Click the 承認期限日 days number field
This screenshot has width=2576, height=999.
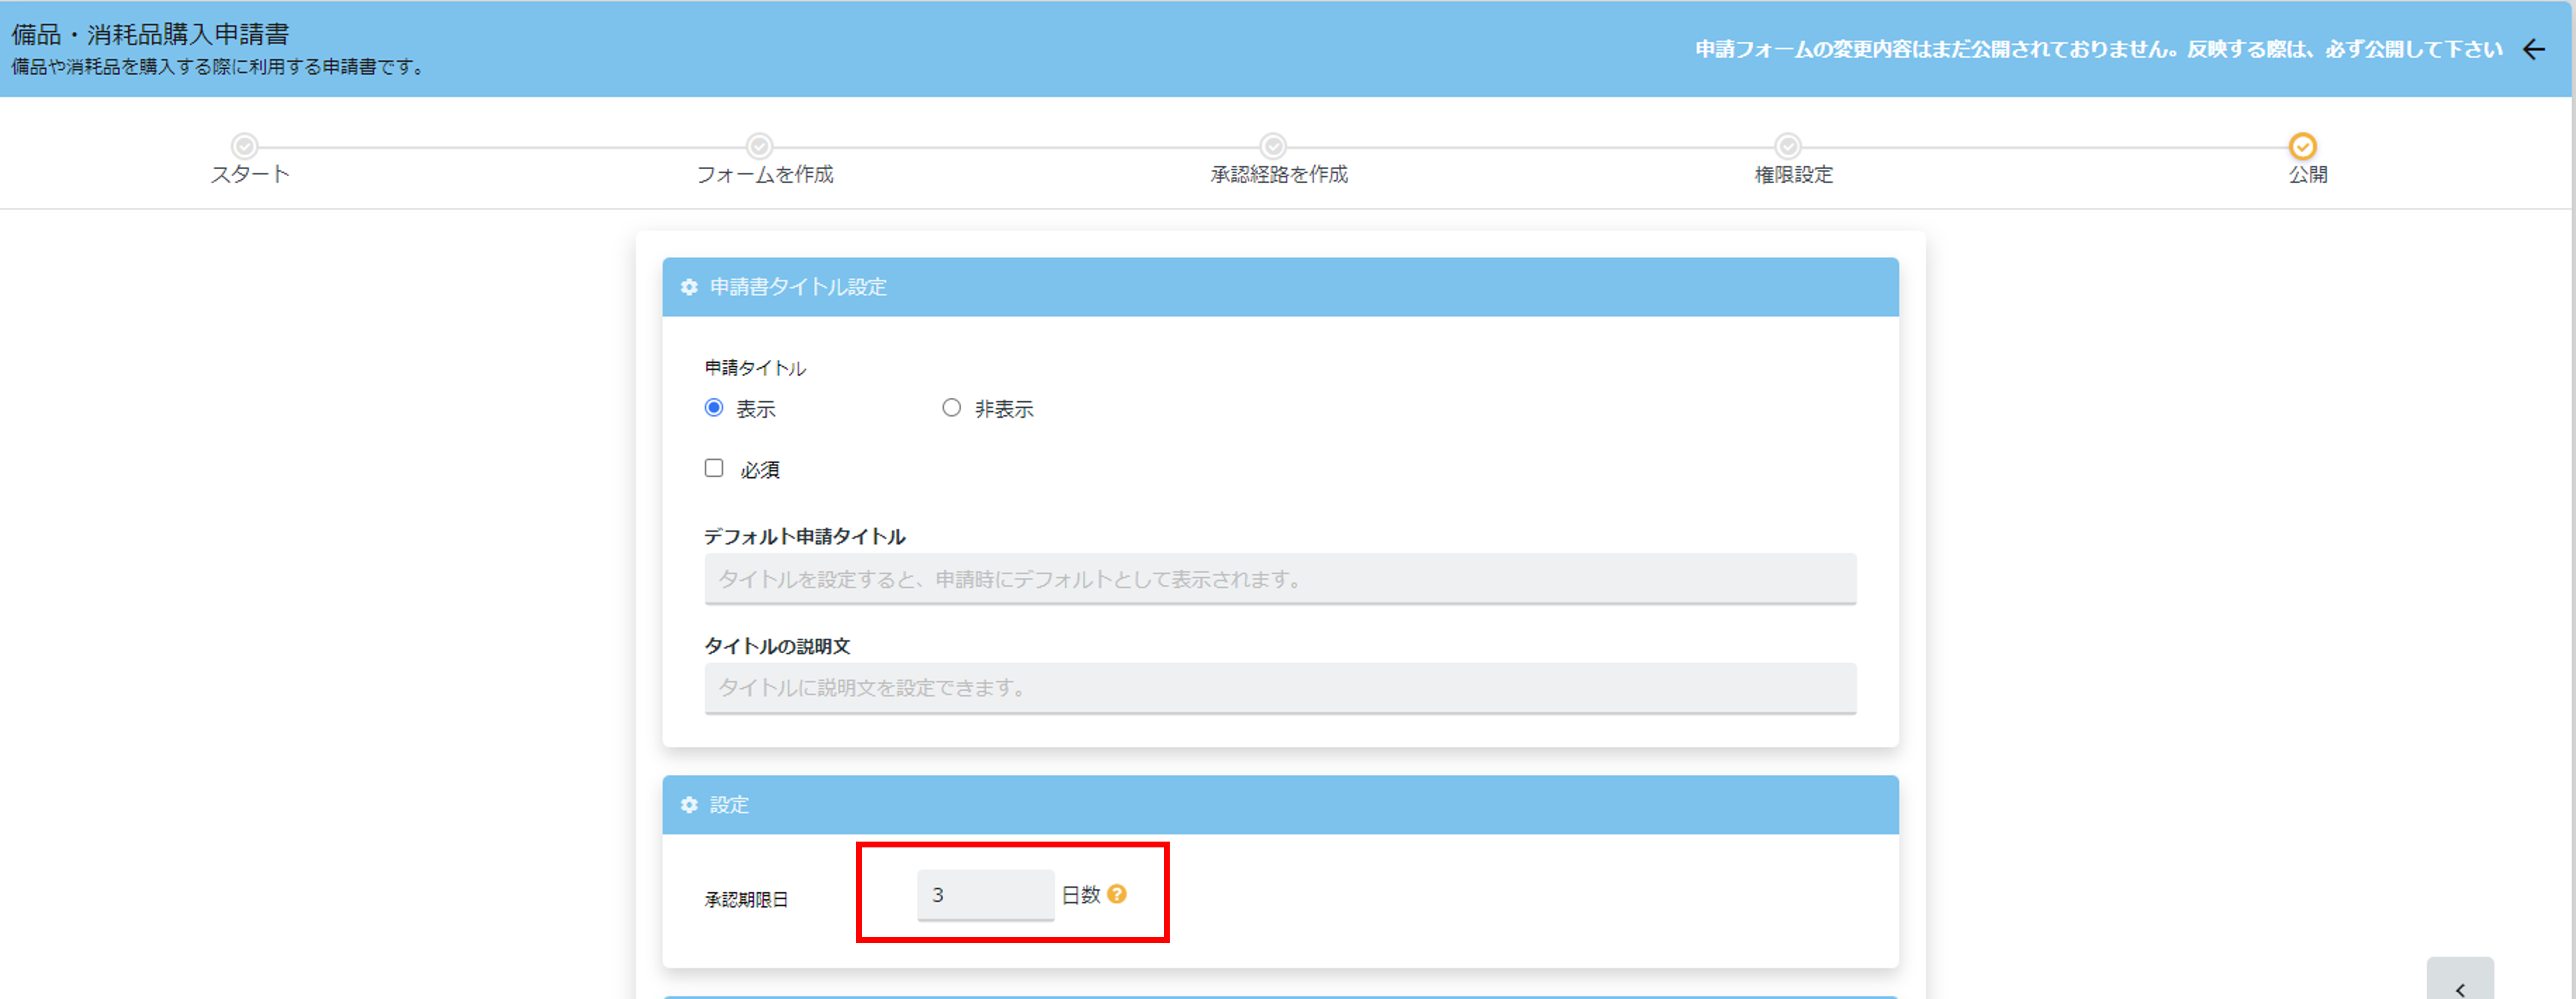tap(985, 895)
